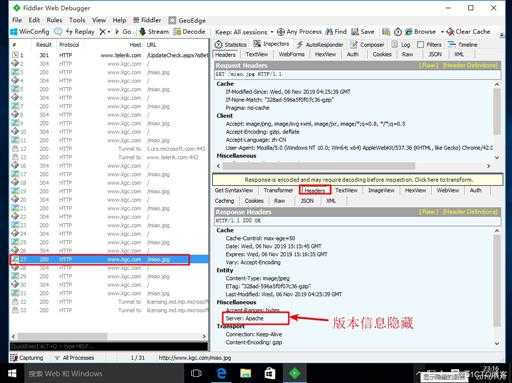Click the 'Pragma: no-cache' header line

pyautogui.click(x=247, y=108)
